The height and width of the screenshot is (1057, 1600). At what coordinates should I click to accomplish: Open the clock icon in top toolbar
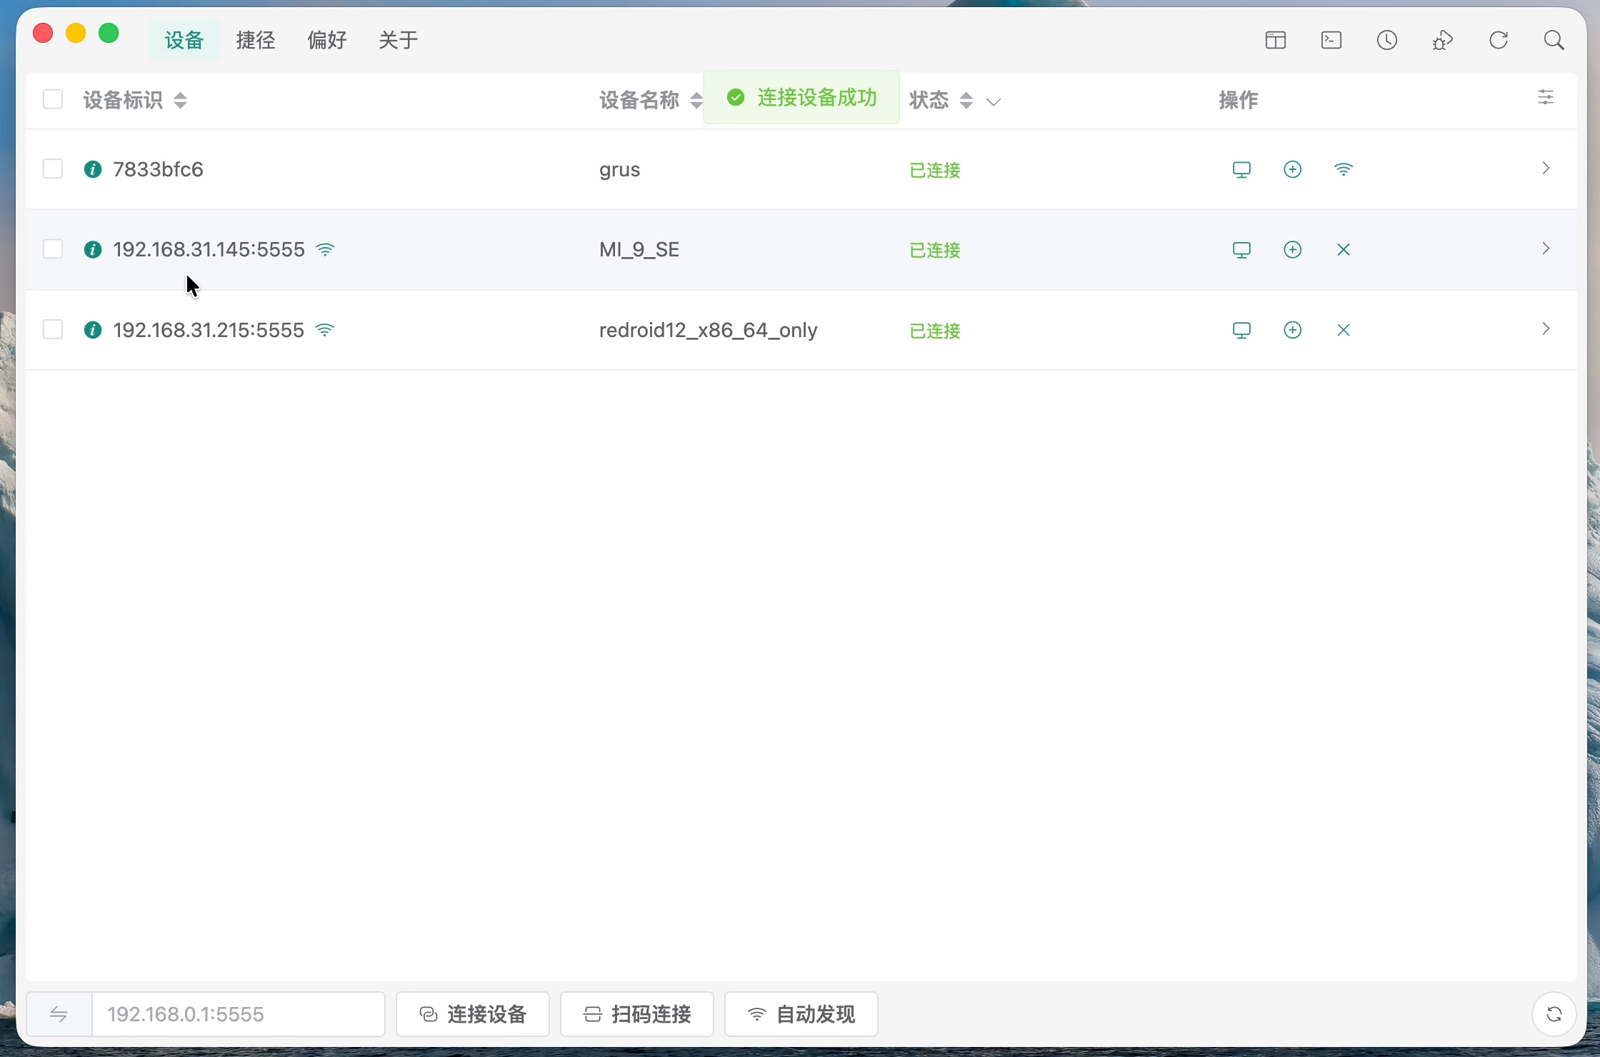[x=1387, y=40]
